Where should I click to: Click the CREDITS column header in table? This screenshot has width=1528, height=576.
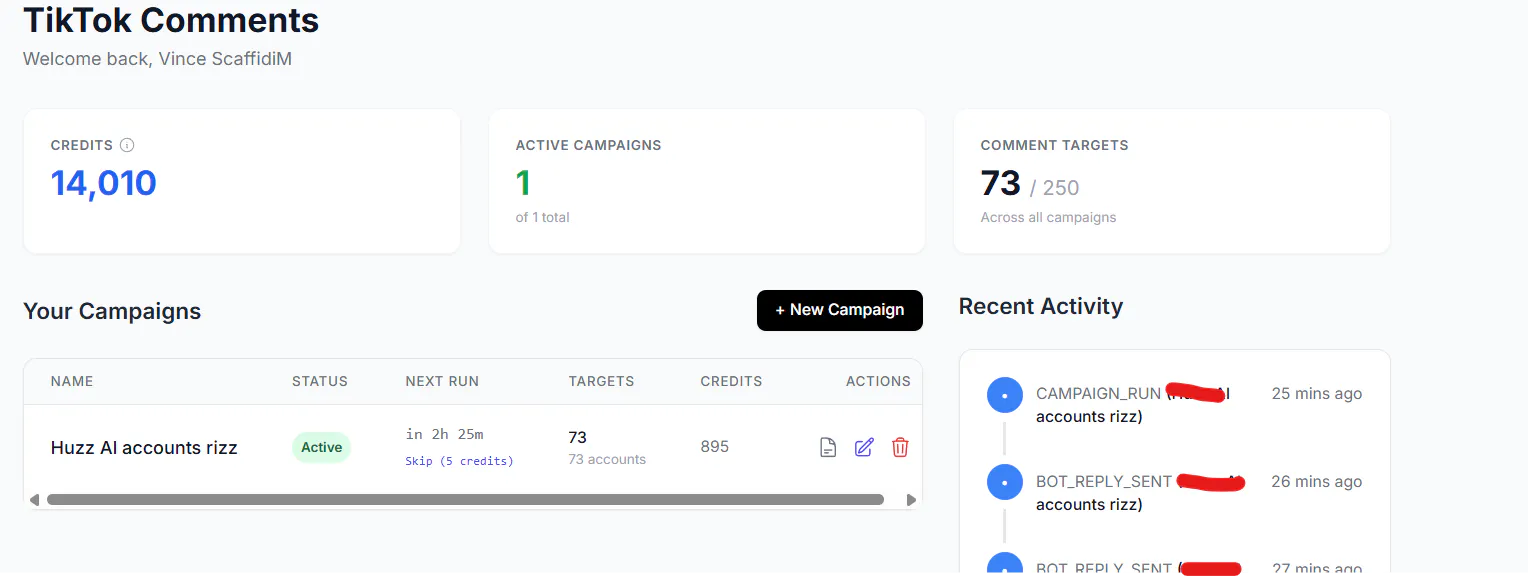731,381
